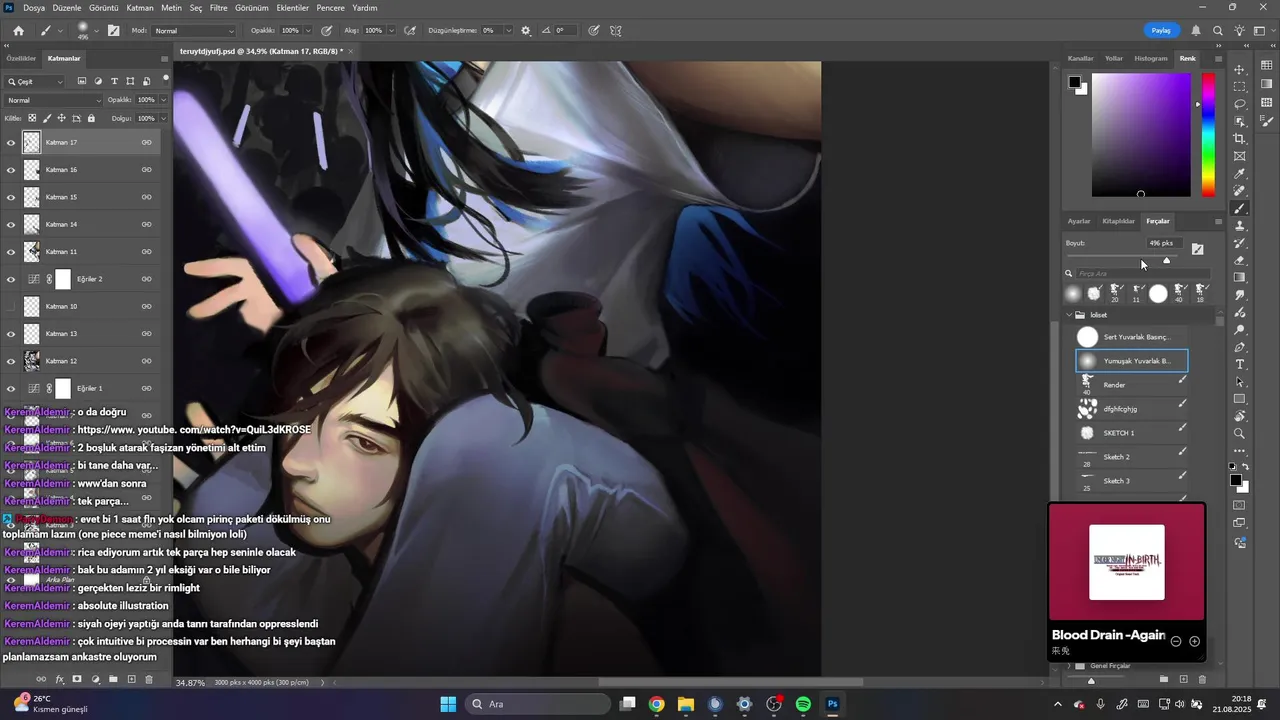Image resolution: width=1280 pixels, height=720 pixels.
Task: Hide layer Katman 15
Action: [x=11, y=197]
